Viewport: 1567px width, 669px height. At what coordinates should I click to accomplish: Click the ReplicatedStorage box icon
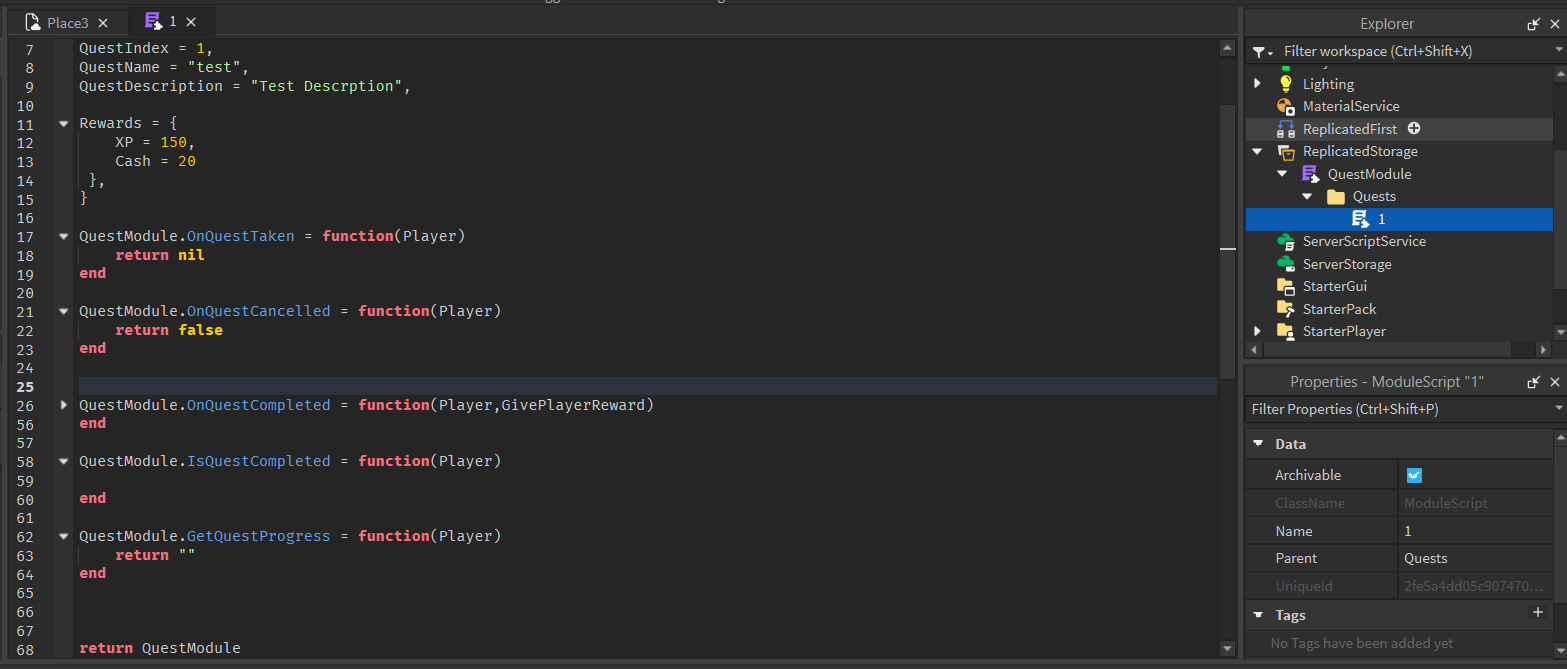(x=1286, y=152)
